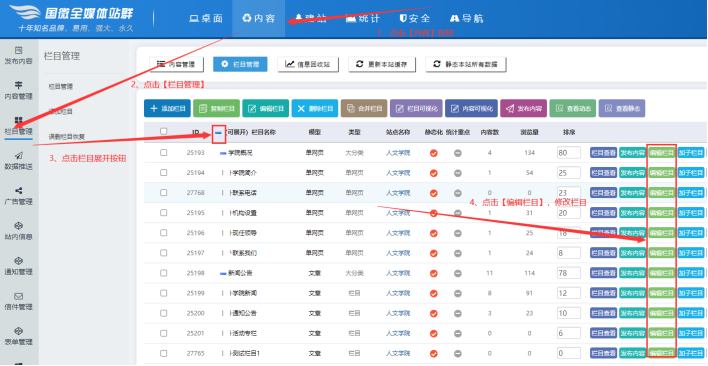Open 发布内容 in the left sidebar

click(19, 55)
